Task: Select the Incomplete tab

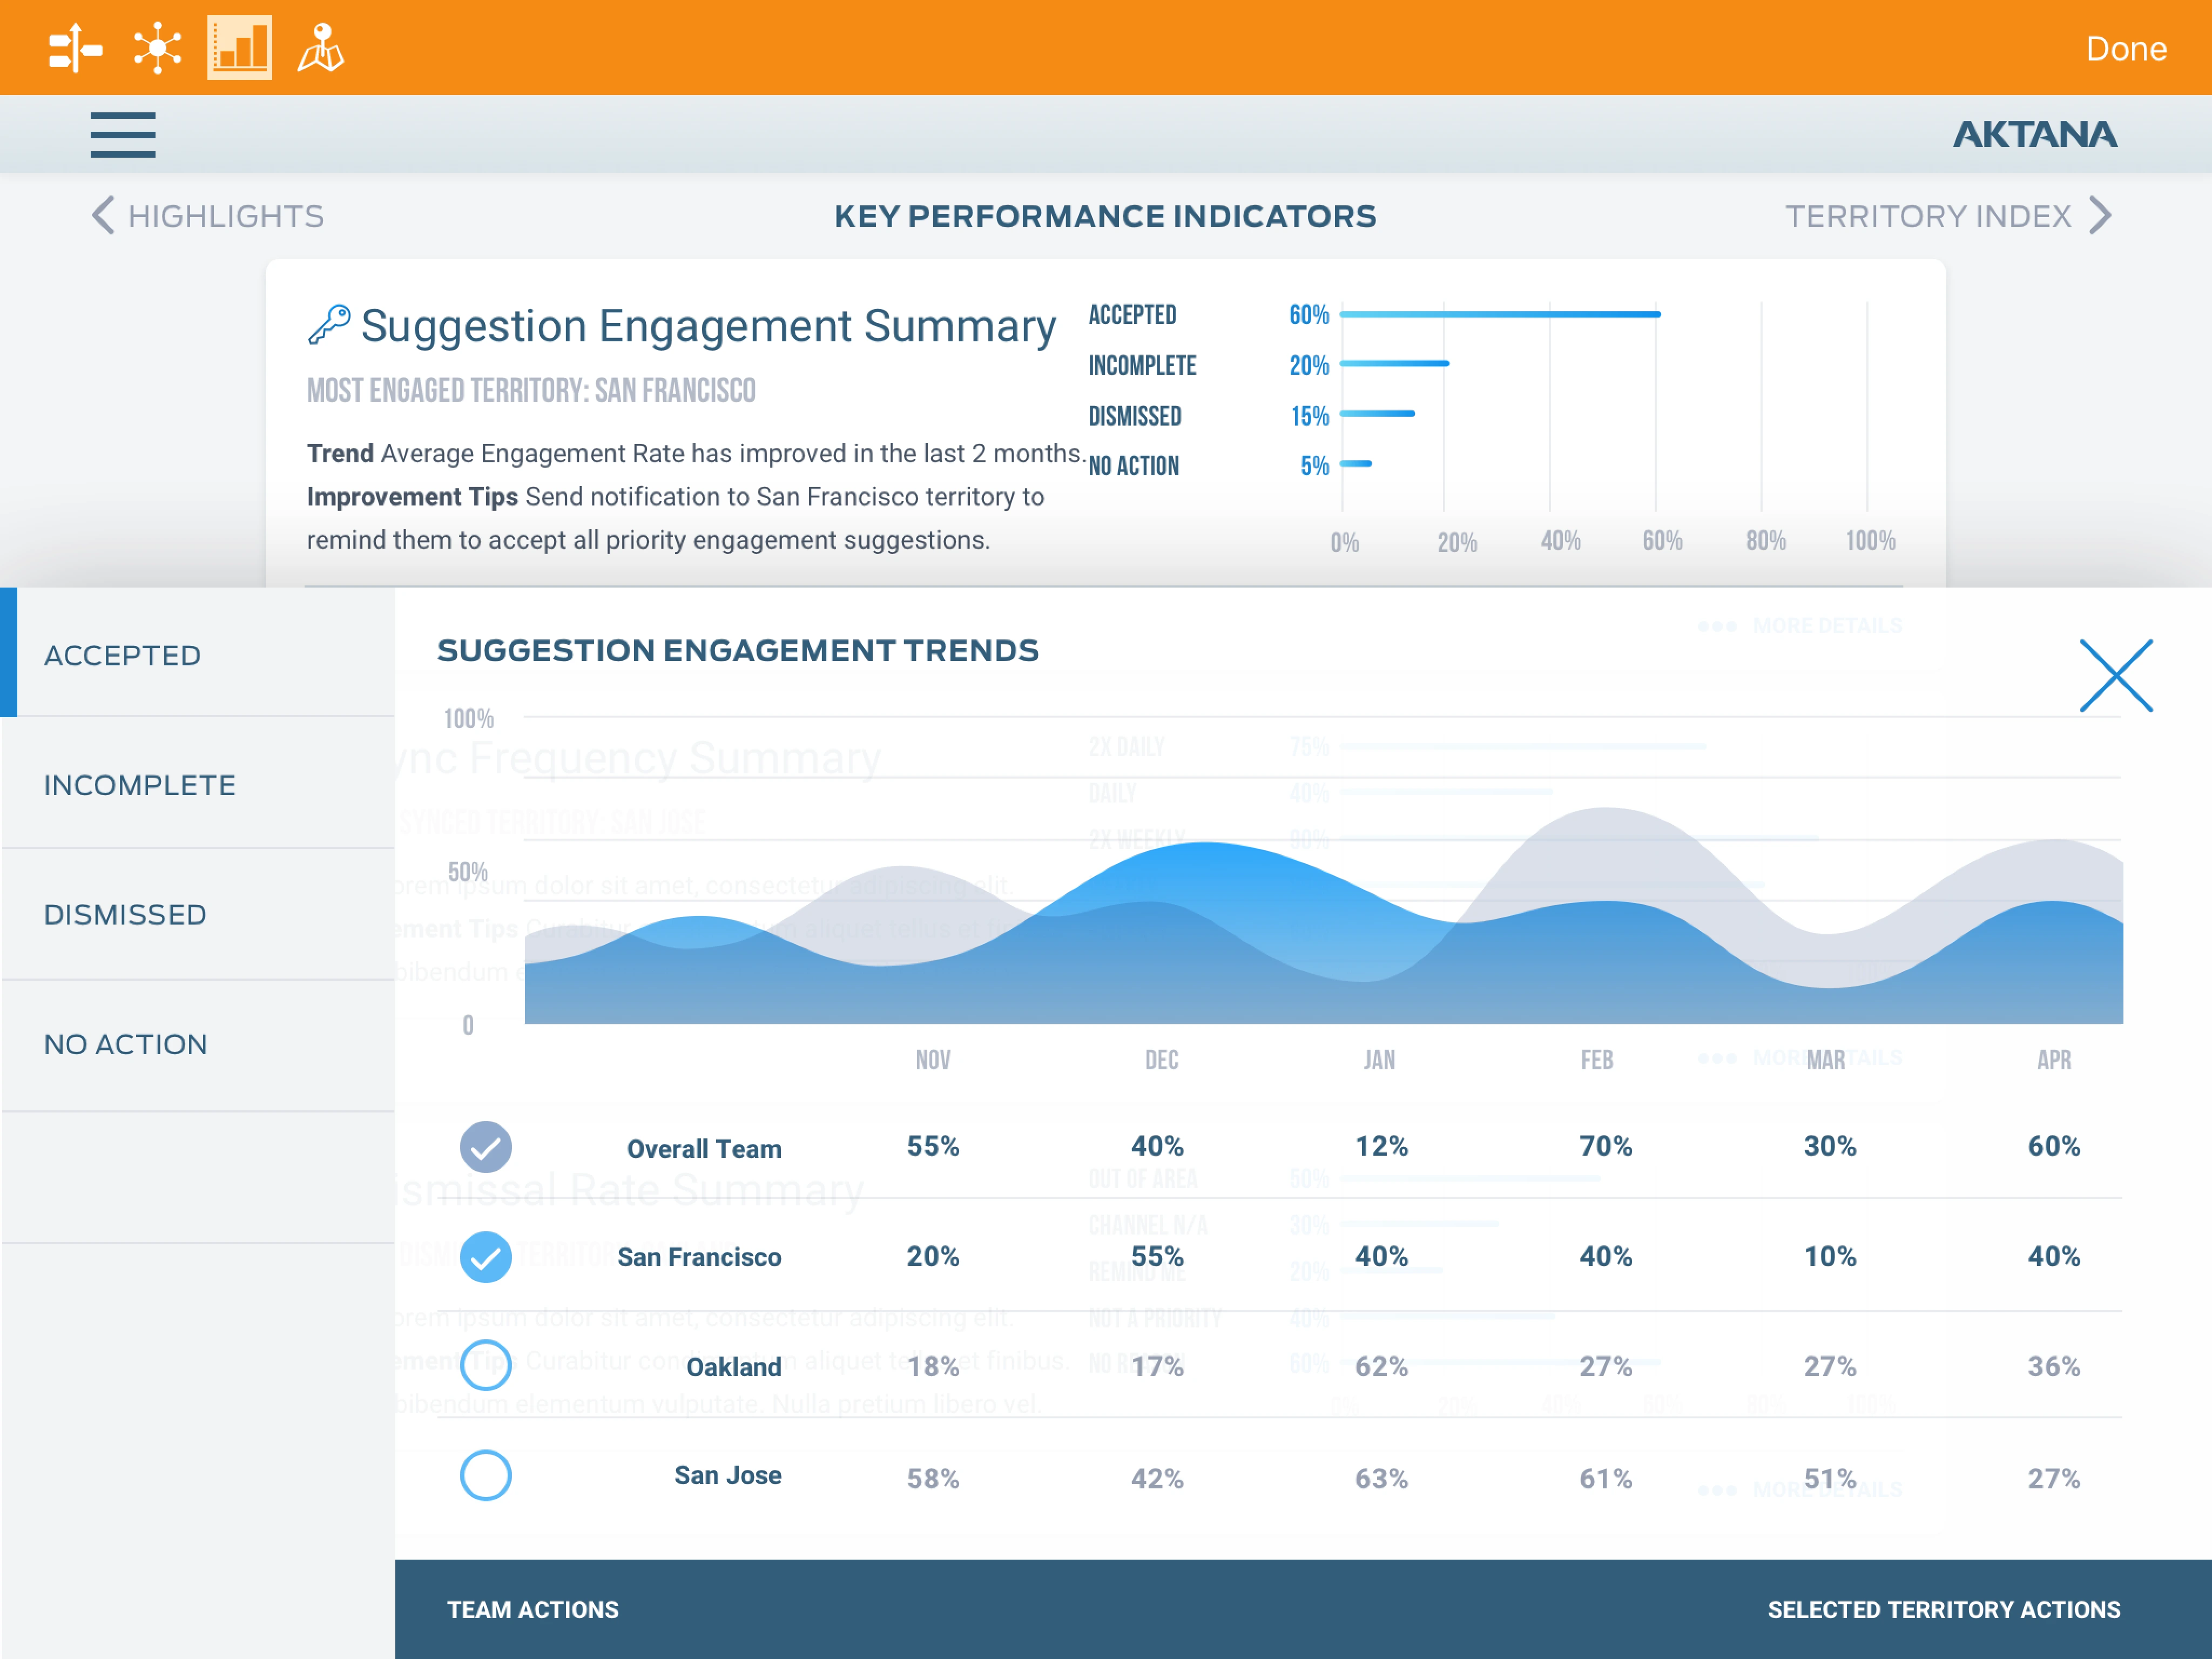Action: tap(140, 785)
